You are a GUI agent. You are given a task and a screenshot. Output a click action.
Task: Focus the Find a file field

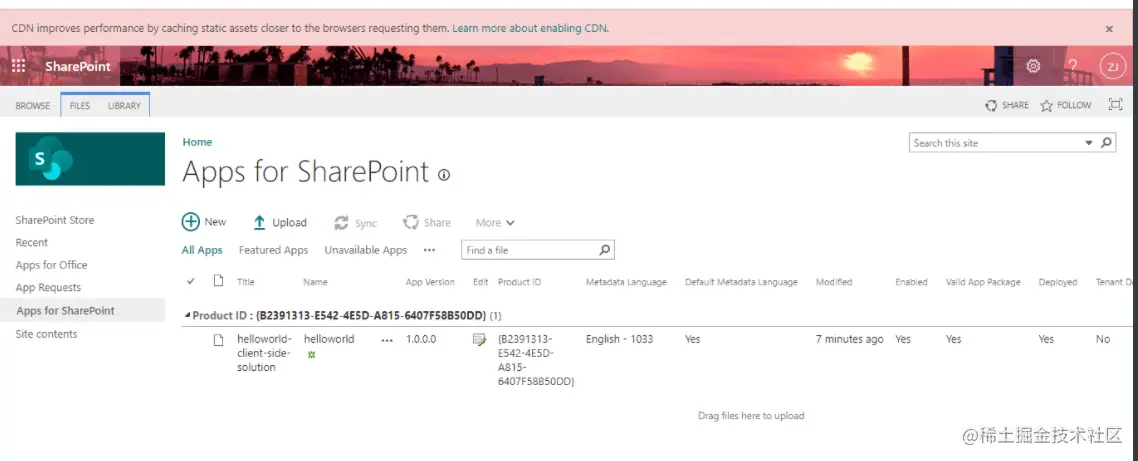pos(529,250)
